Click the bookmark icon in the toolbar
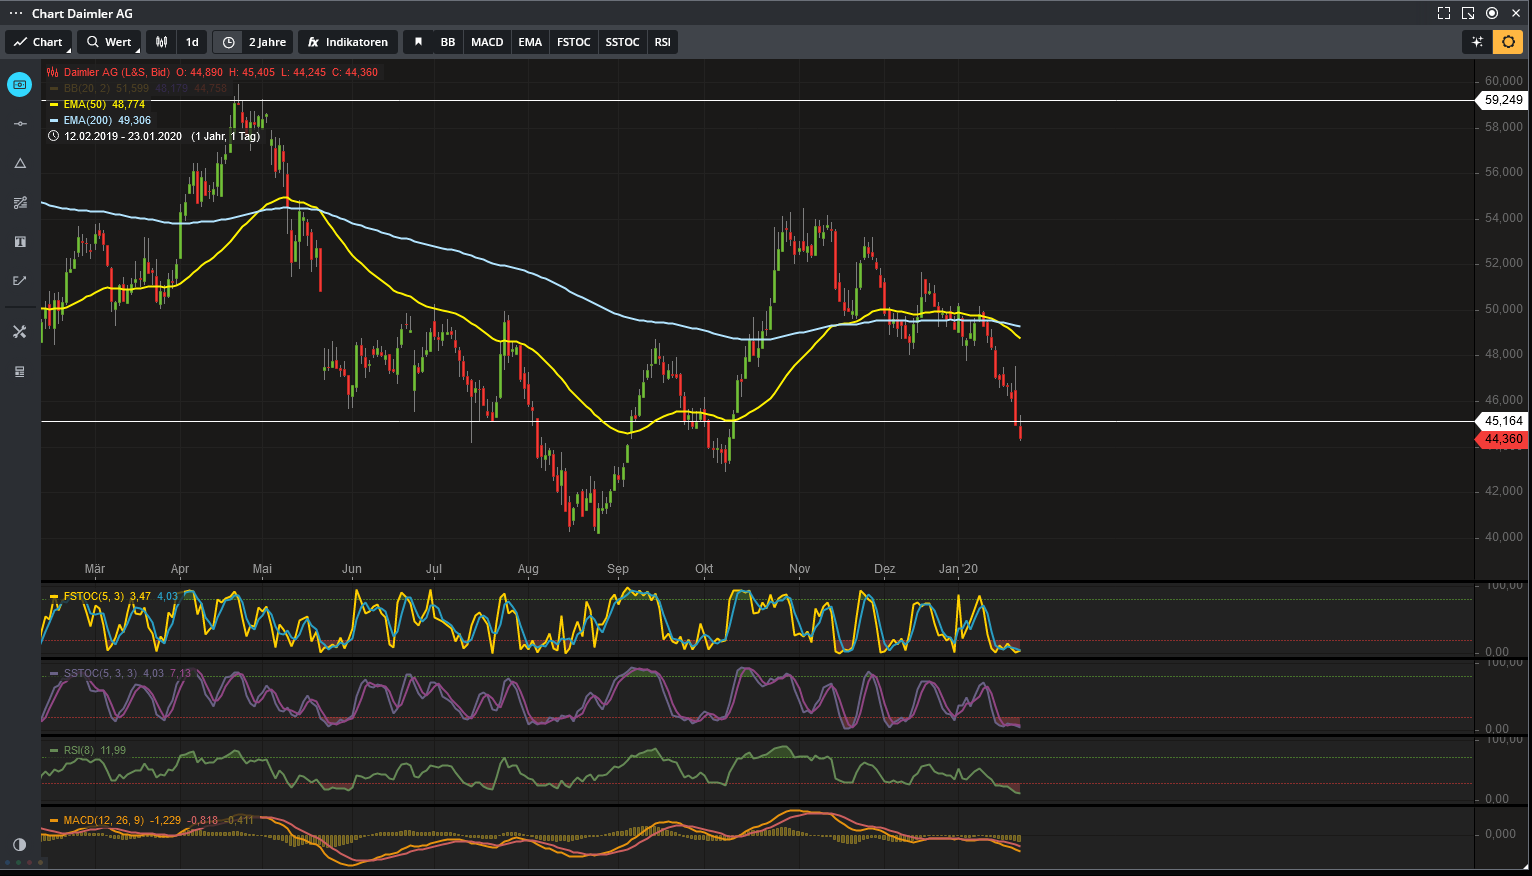The image size is (1532, 876). (x=418, y=42)
